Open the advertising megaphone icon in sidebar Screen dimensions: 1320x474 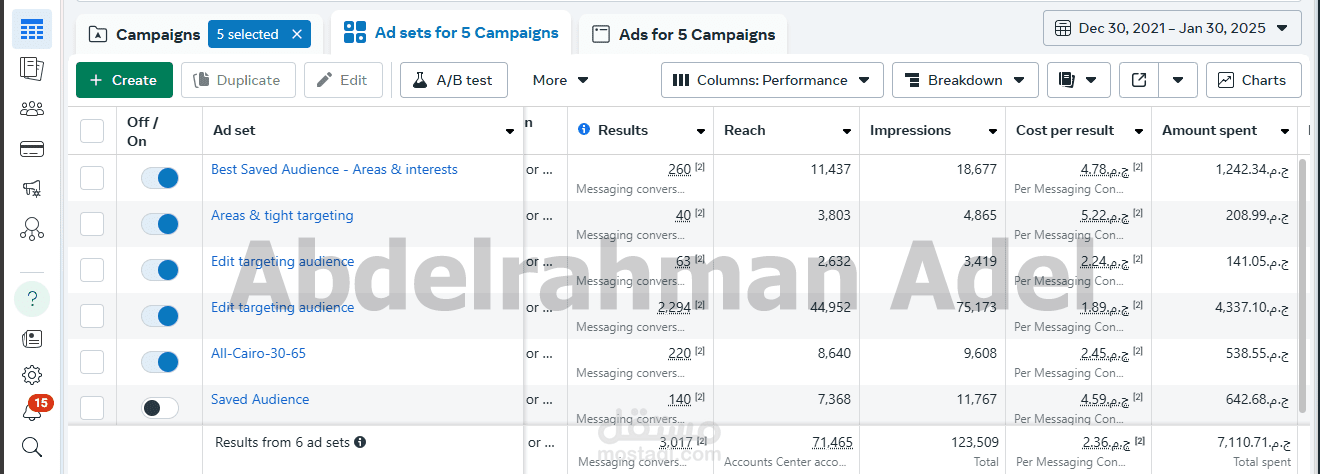click(x=32, y=189)
